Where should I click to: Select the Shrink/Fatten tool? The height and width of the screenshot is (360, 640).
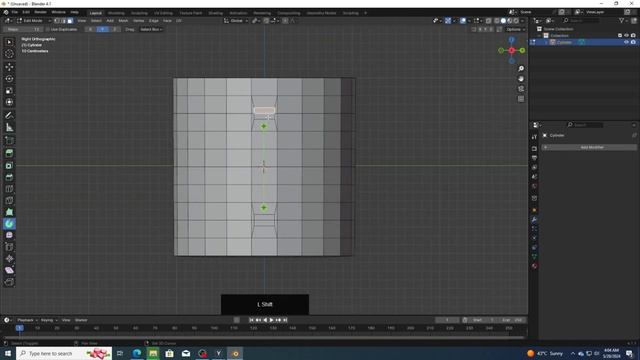tap(9, 259)
